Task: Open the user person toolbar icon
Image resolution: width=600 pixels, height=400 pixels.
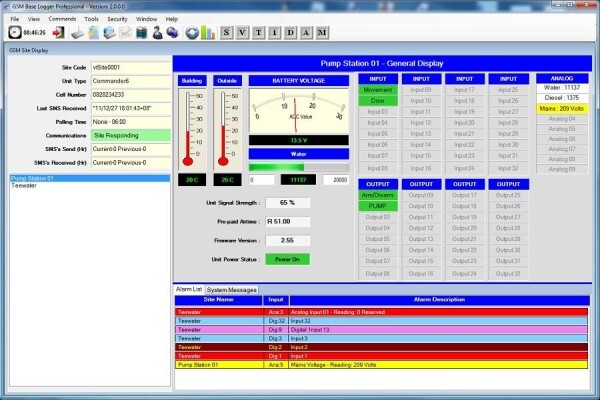Action: click(157, 33)
